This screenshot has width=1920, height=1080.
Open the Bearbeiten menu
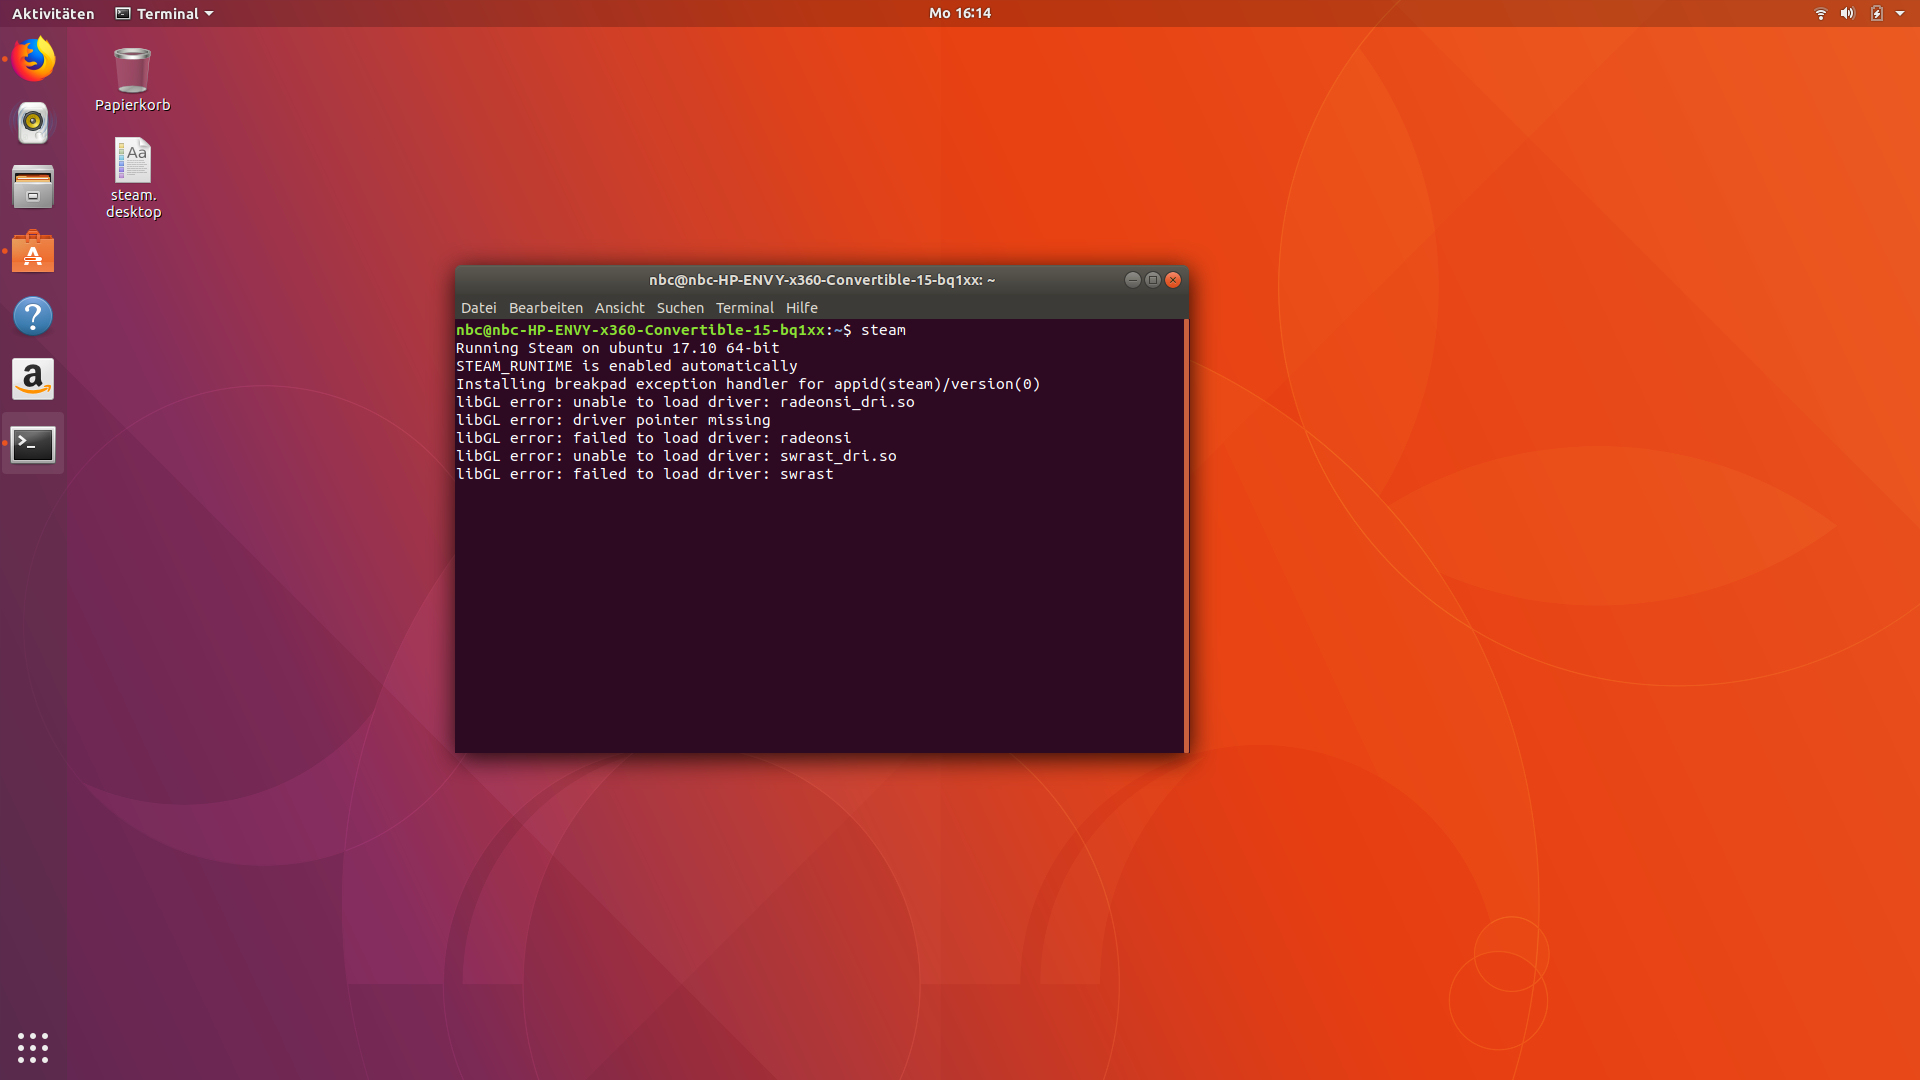pos(545,308)
